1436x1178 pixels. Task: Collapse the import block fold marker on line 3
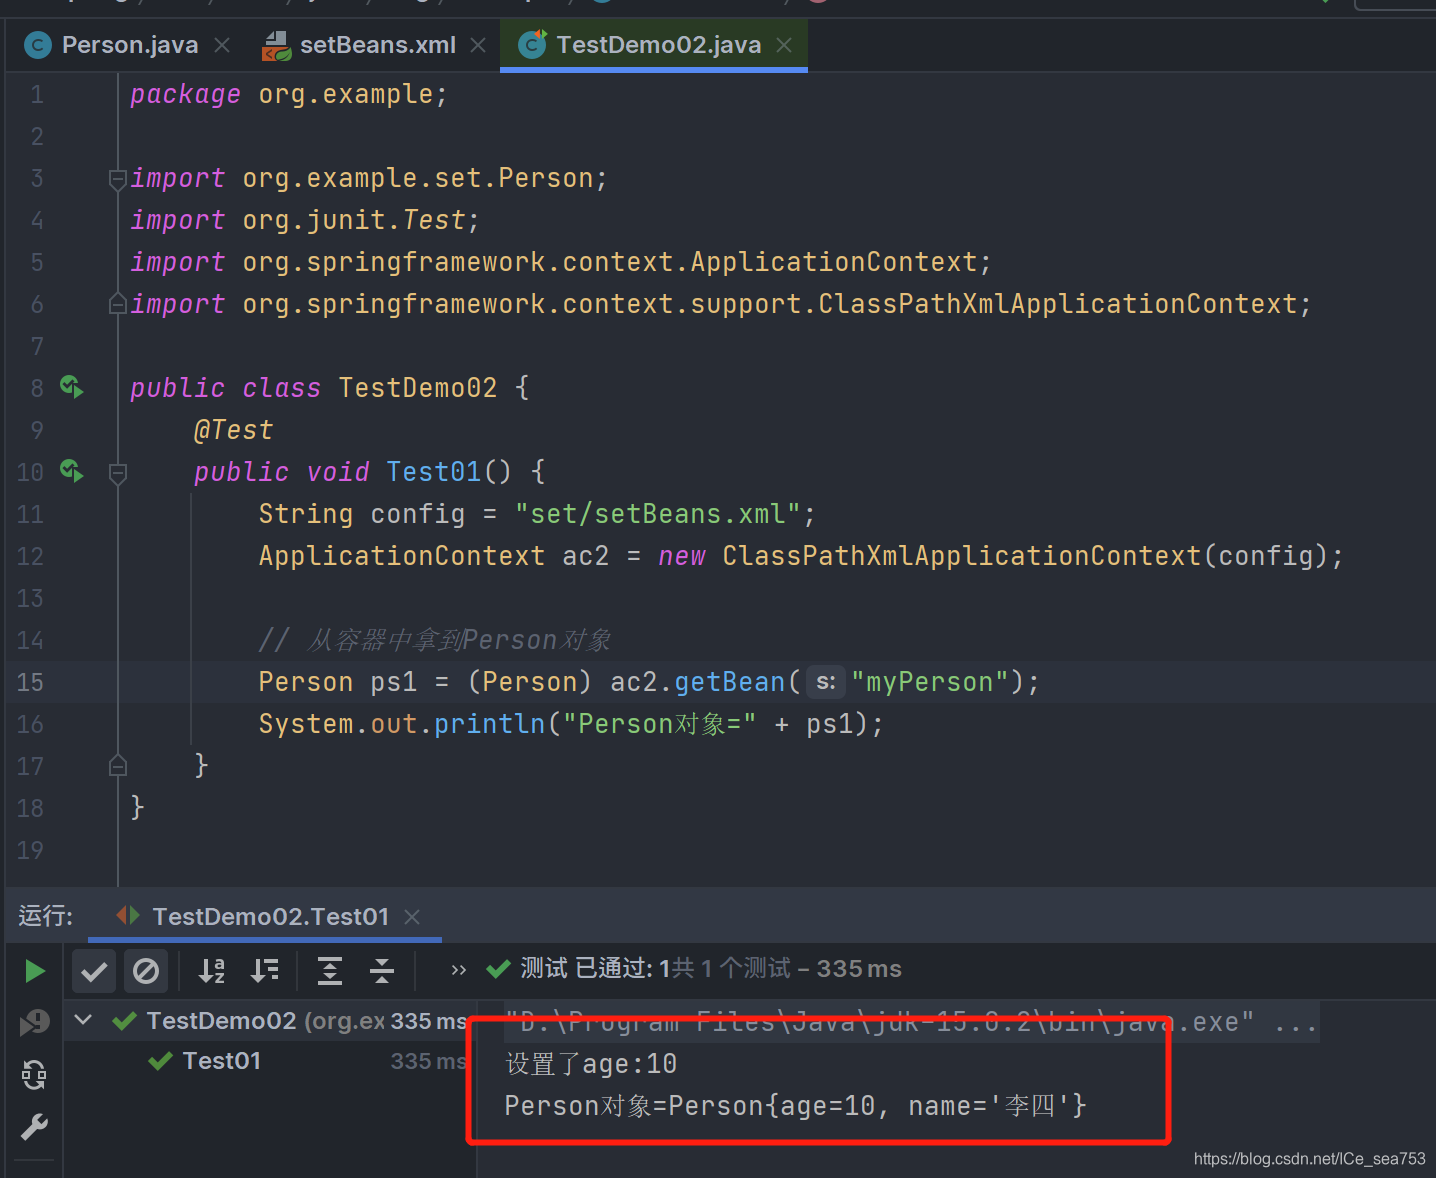[117, 179]
